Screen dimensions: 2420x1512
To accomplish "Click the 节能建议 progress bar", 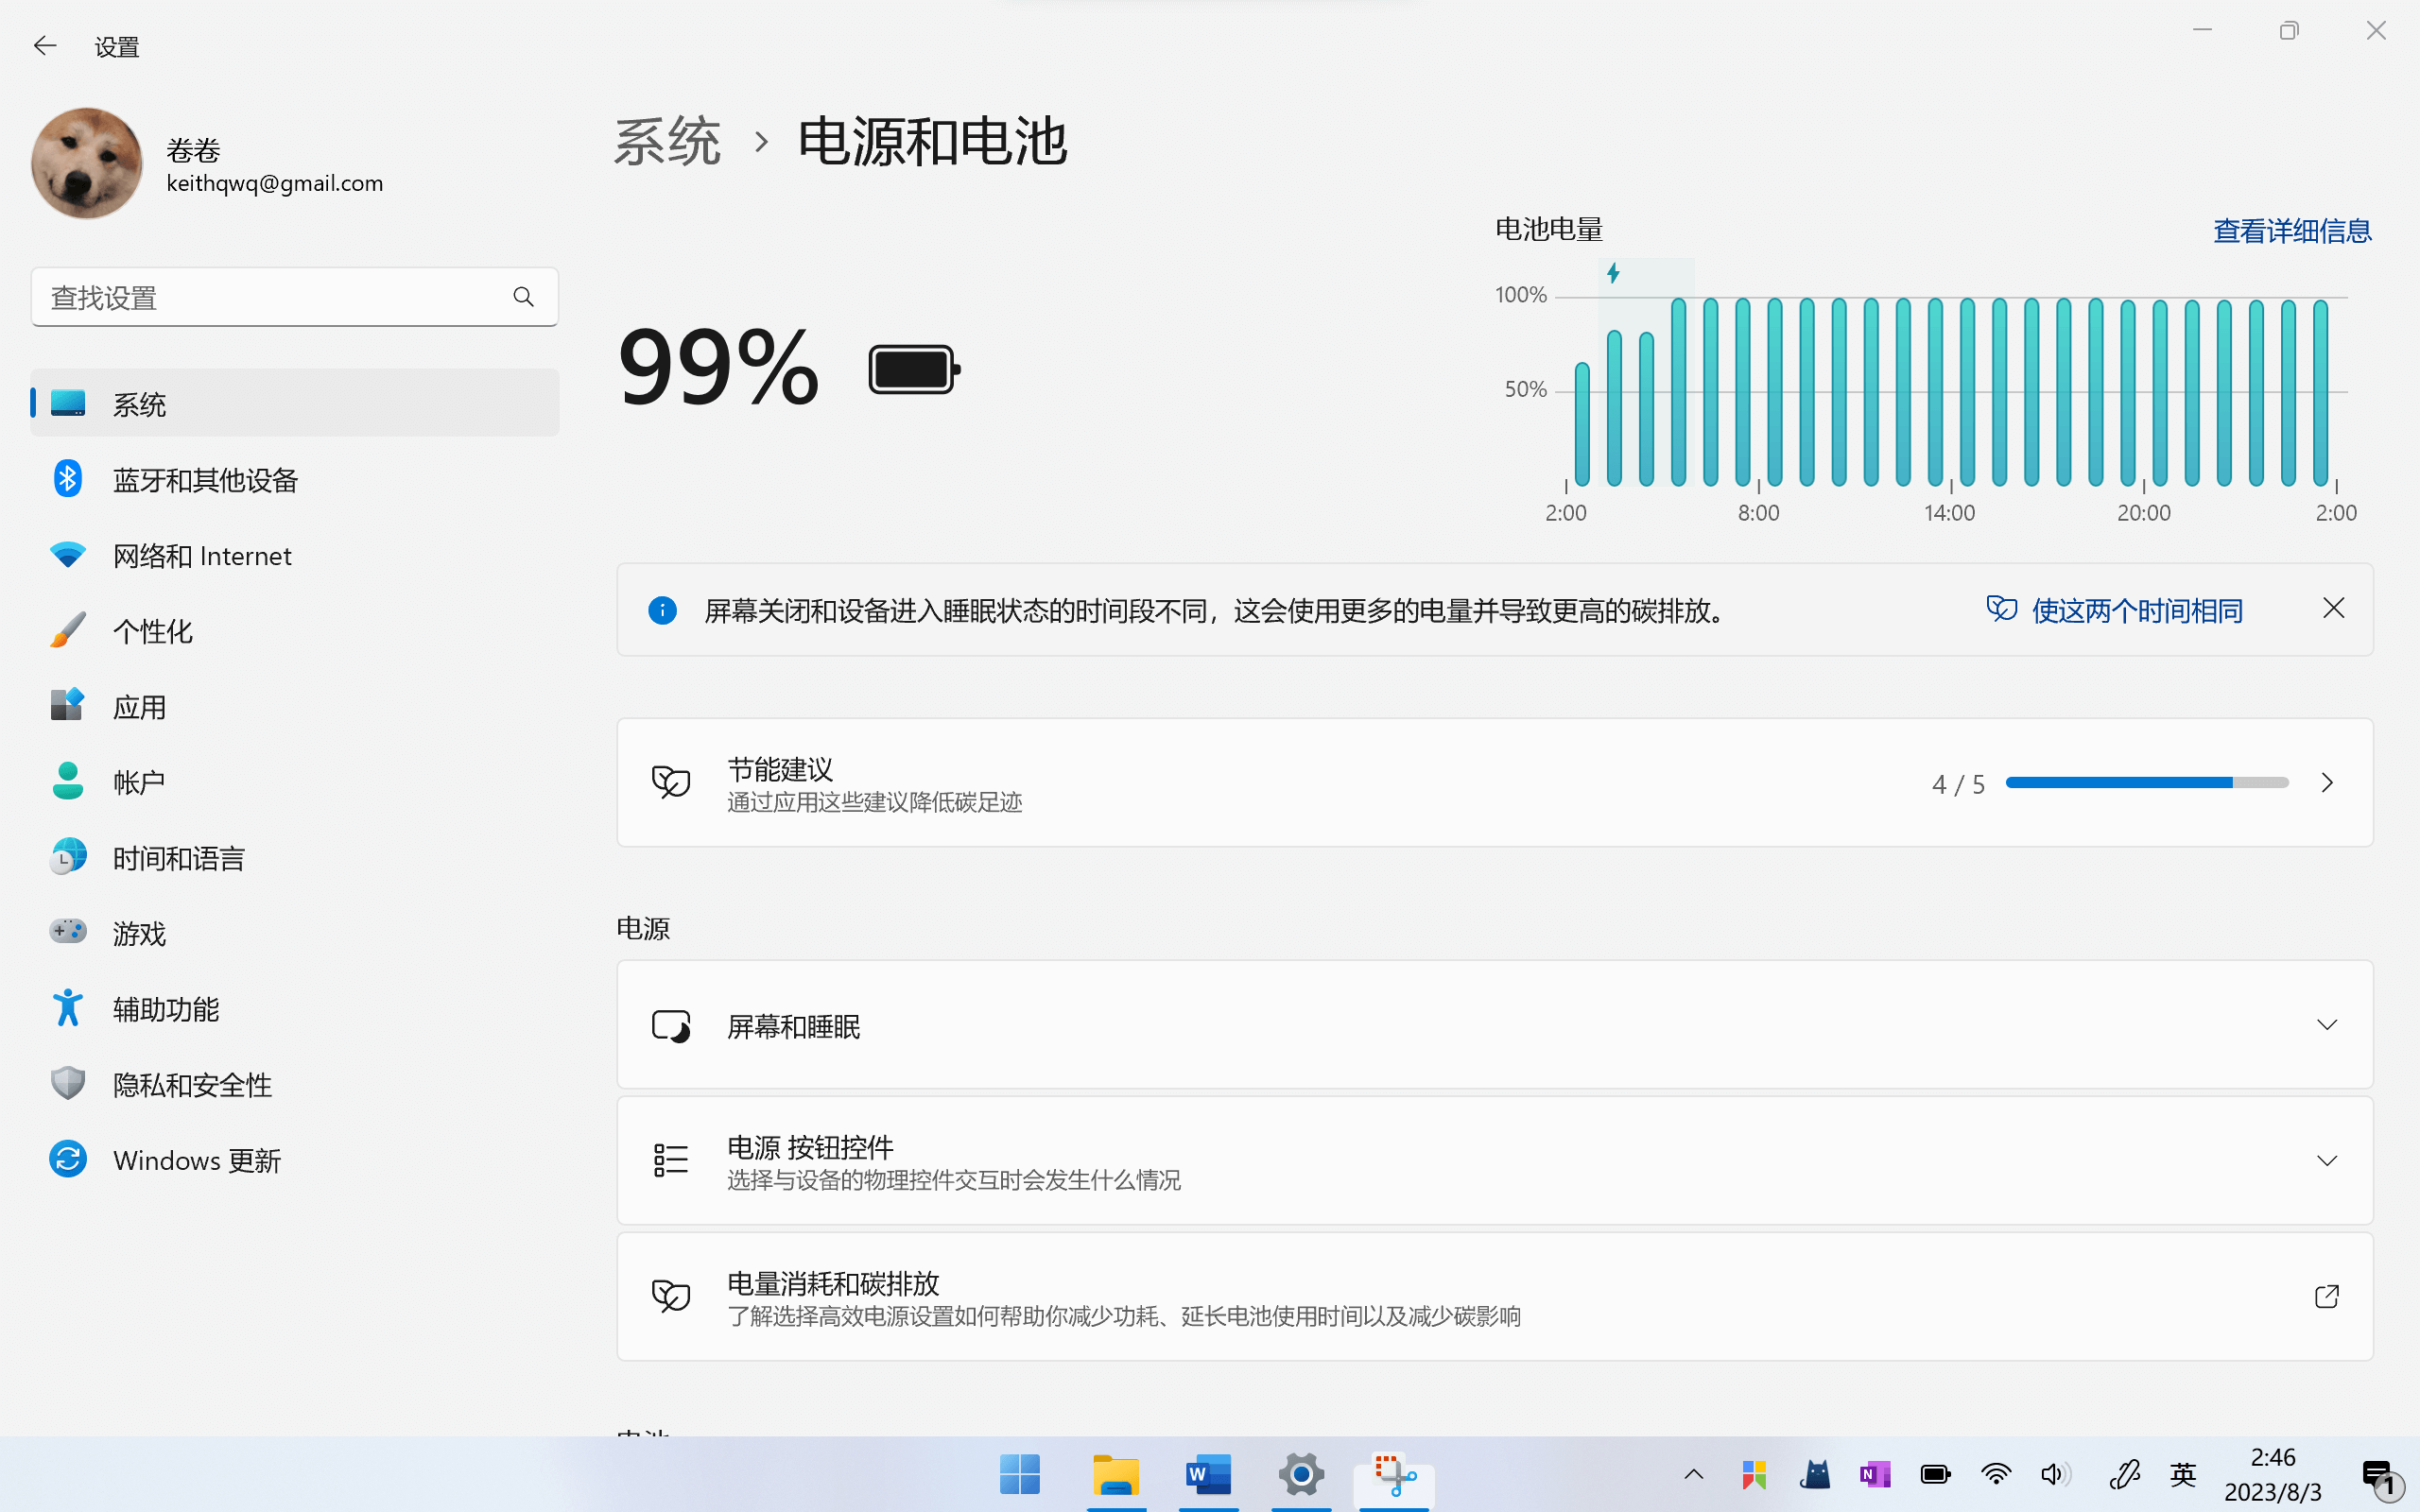I will (x=2146, y=783).
